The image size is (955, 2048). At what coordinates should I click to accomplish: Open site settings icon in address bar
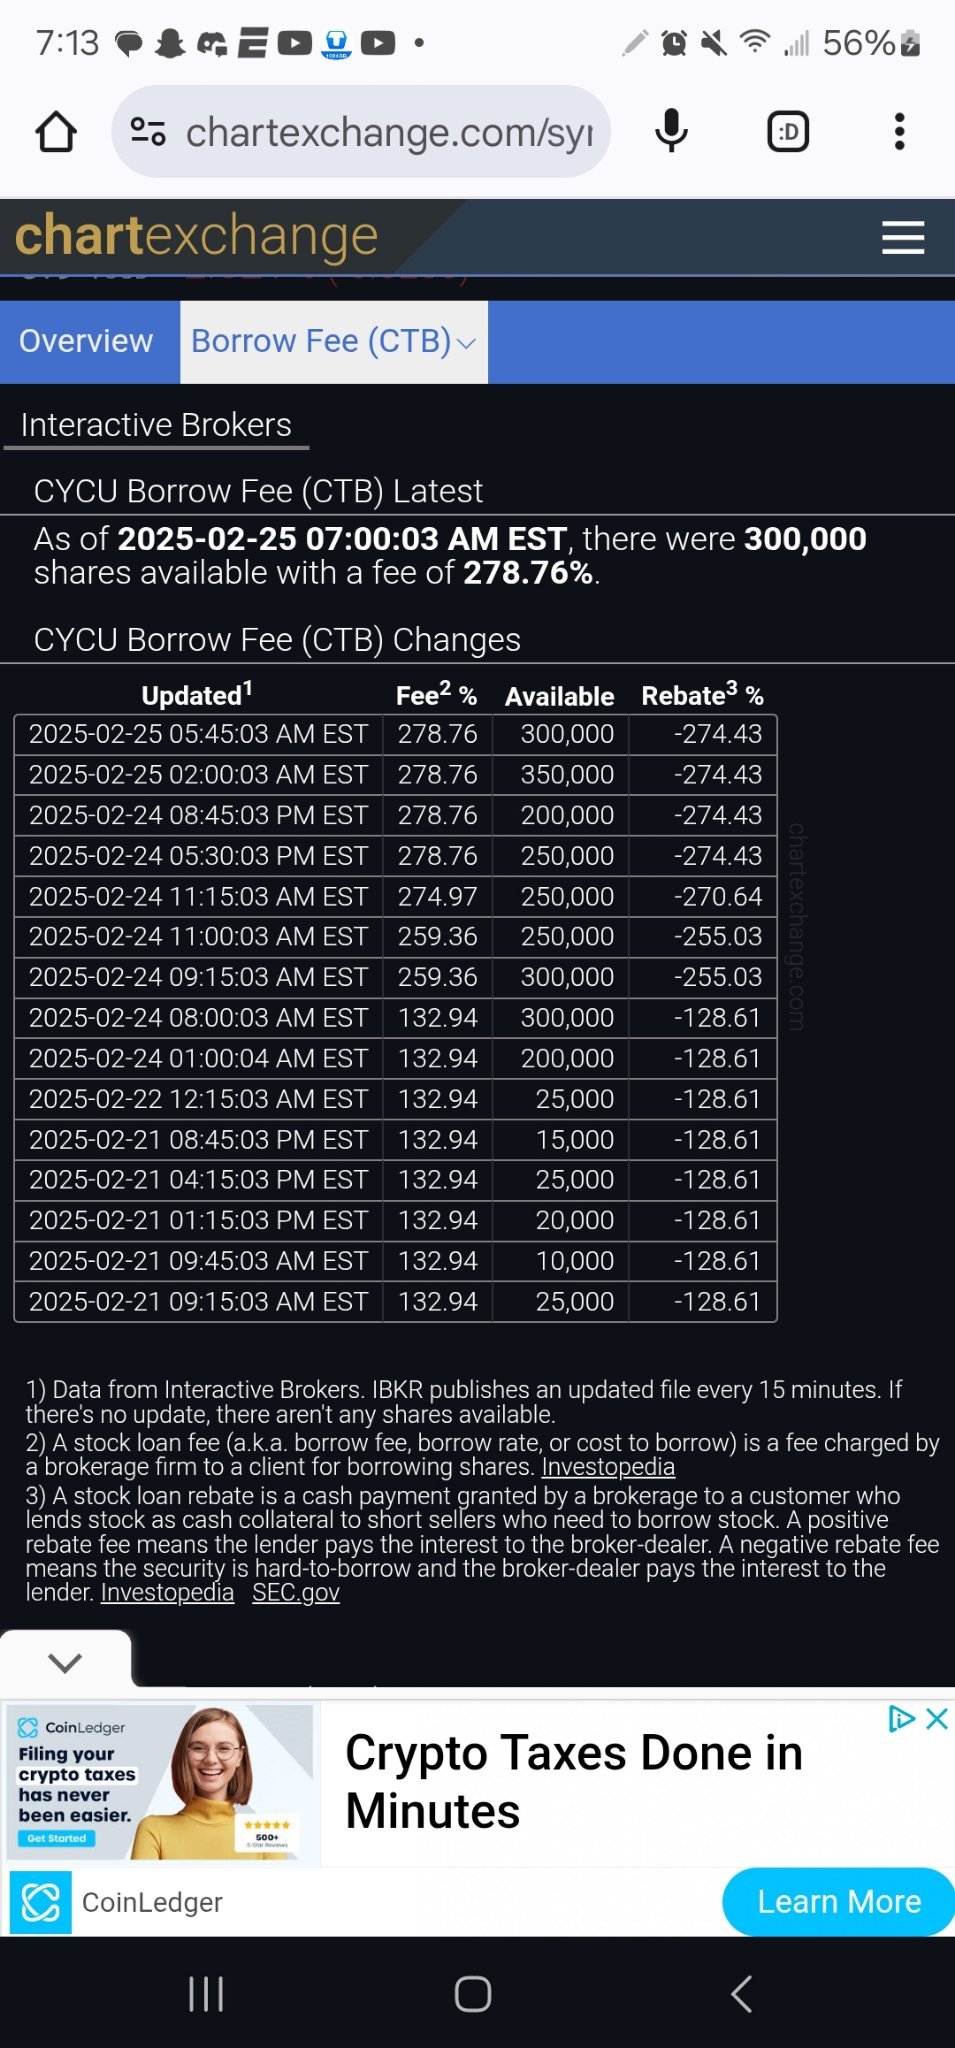(x=148, y=132)
